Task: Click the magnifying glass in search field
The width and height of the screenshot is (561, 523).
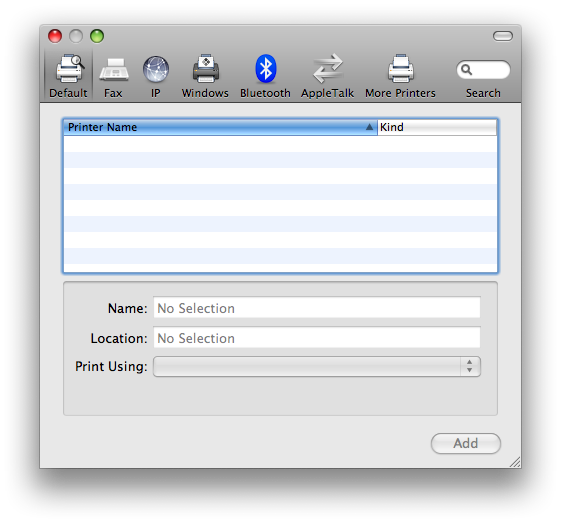Action: [x=466, y=69]
